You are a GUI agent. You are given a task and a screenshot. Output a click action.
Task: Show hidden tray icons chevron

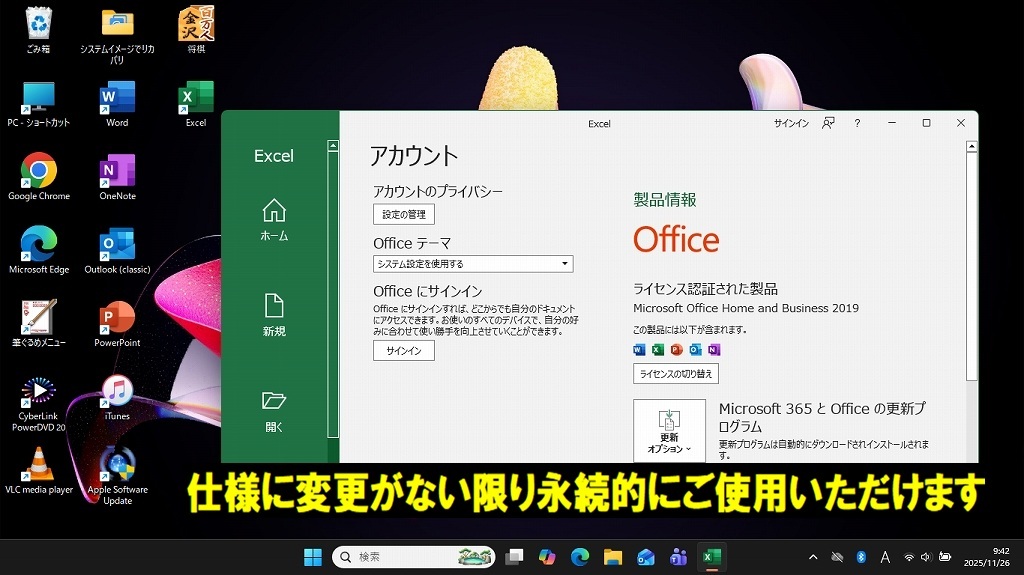pyautogui.click(x=813, y=557)
